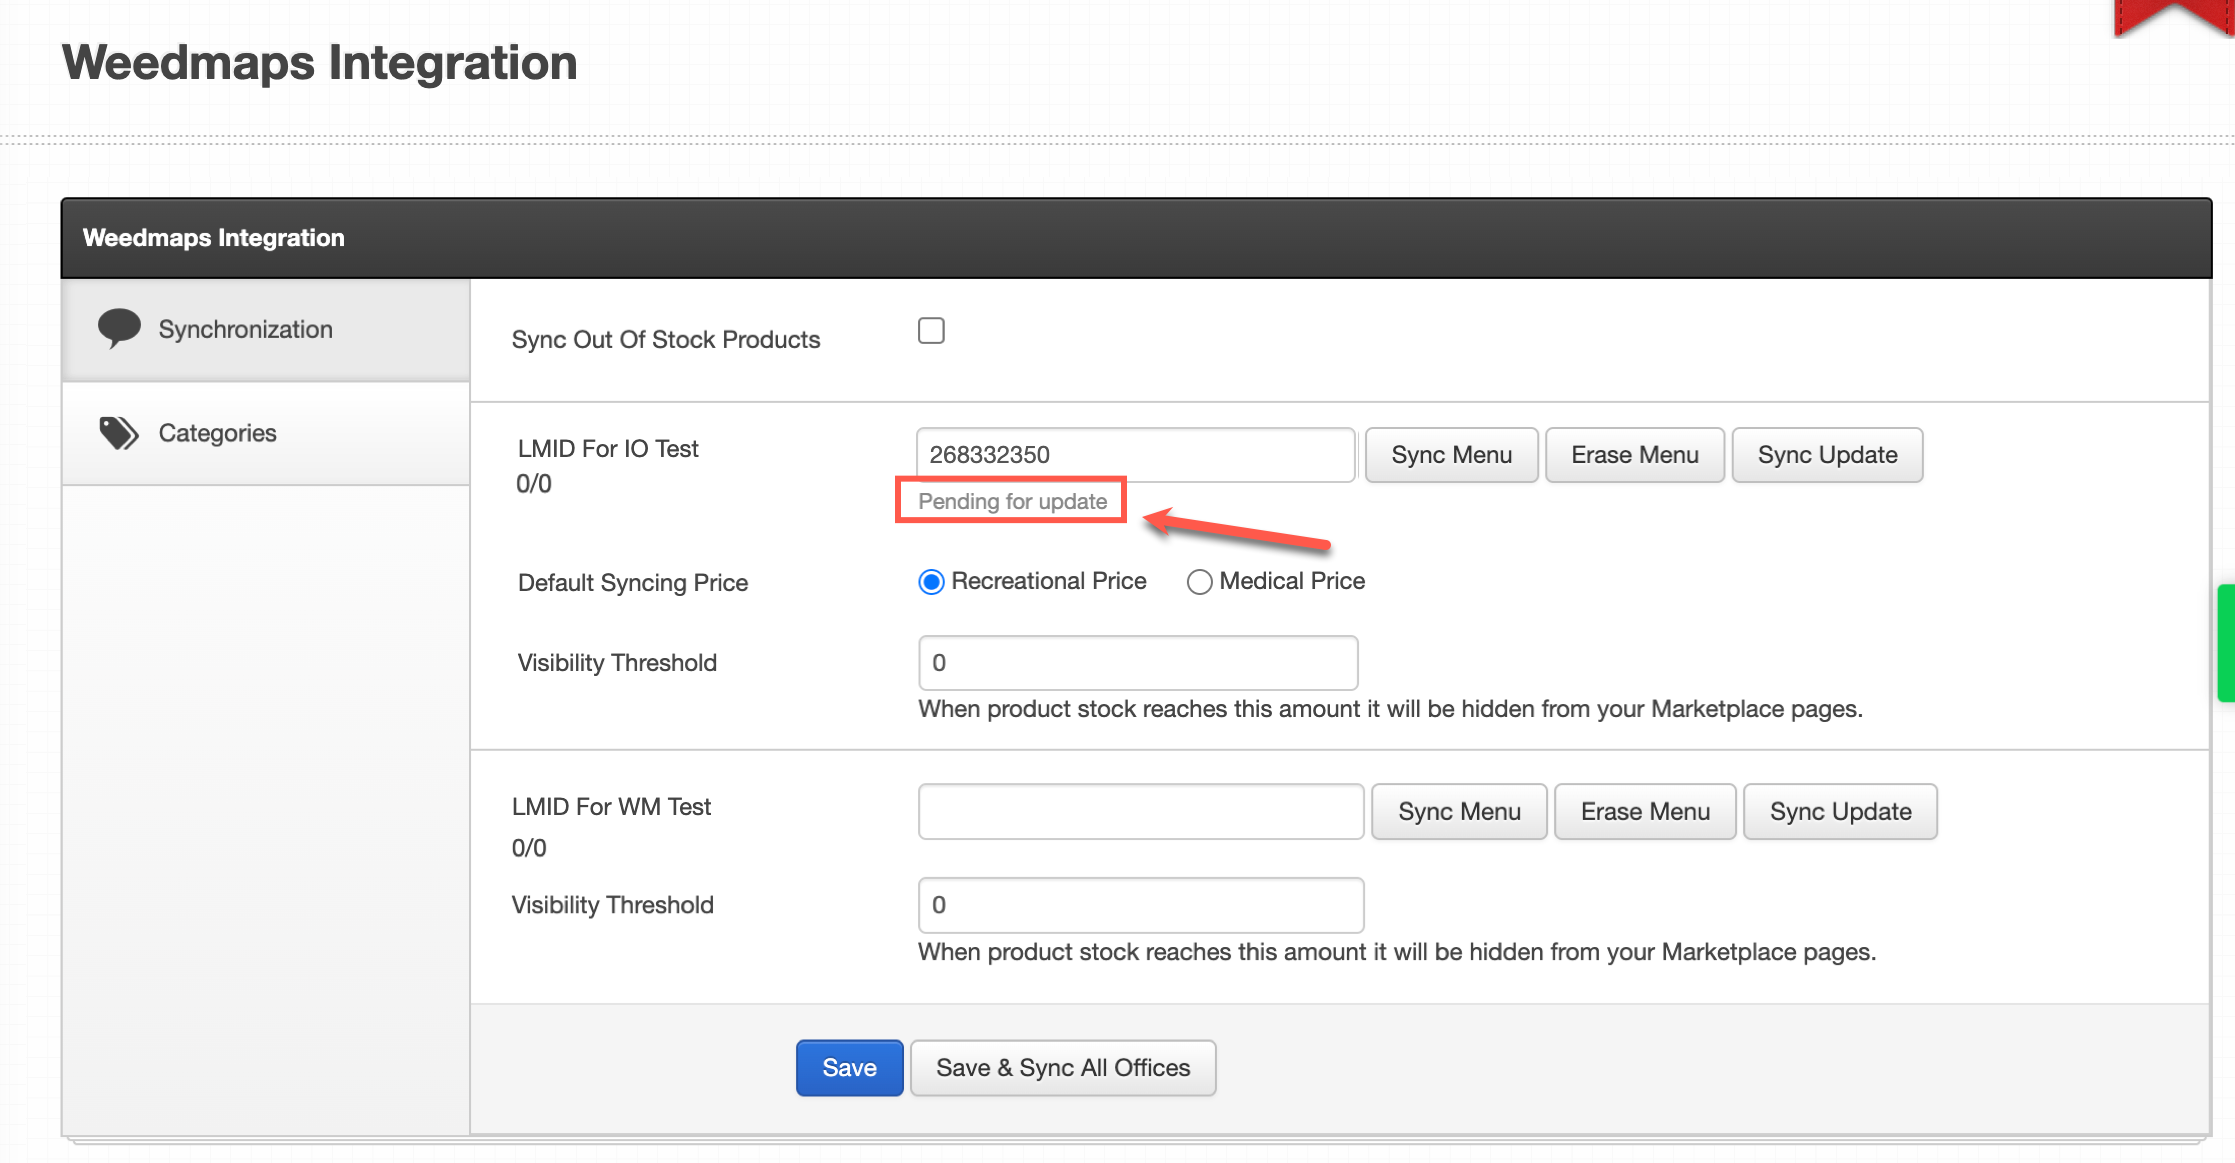
Task: Click IO Test Visibility Threshold input
Action: (1137, 663)
